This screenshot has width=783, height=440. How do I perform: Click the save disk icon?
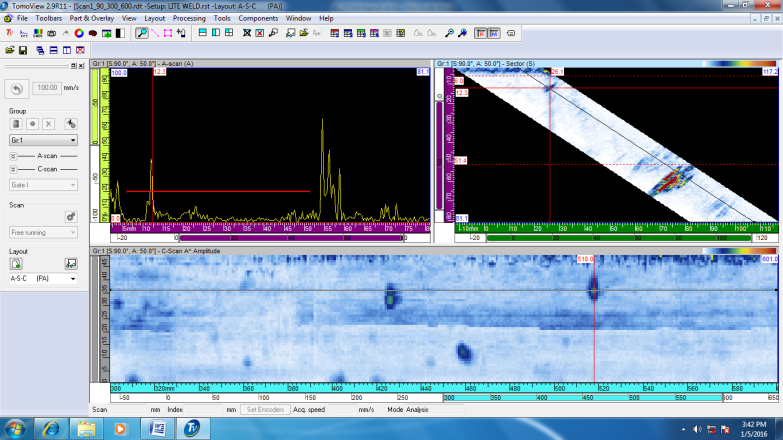click(x=22, y=50)
